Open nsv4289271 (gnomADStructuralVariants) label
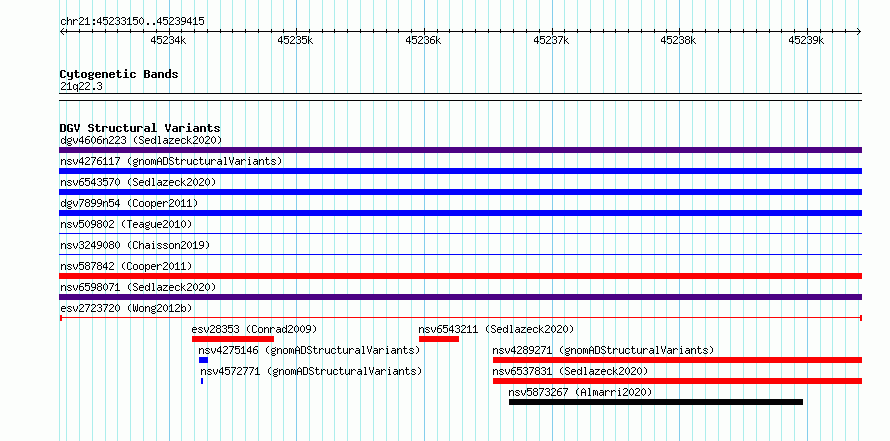The image size is (890, 441). pyautogui.click(x=603, y=350)
